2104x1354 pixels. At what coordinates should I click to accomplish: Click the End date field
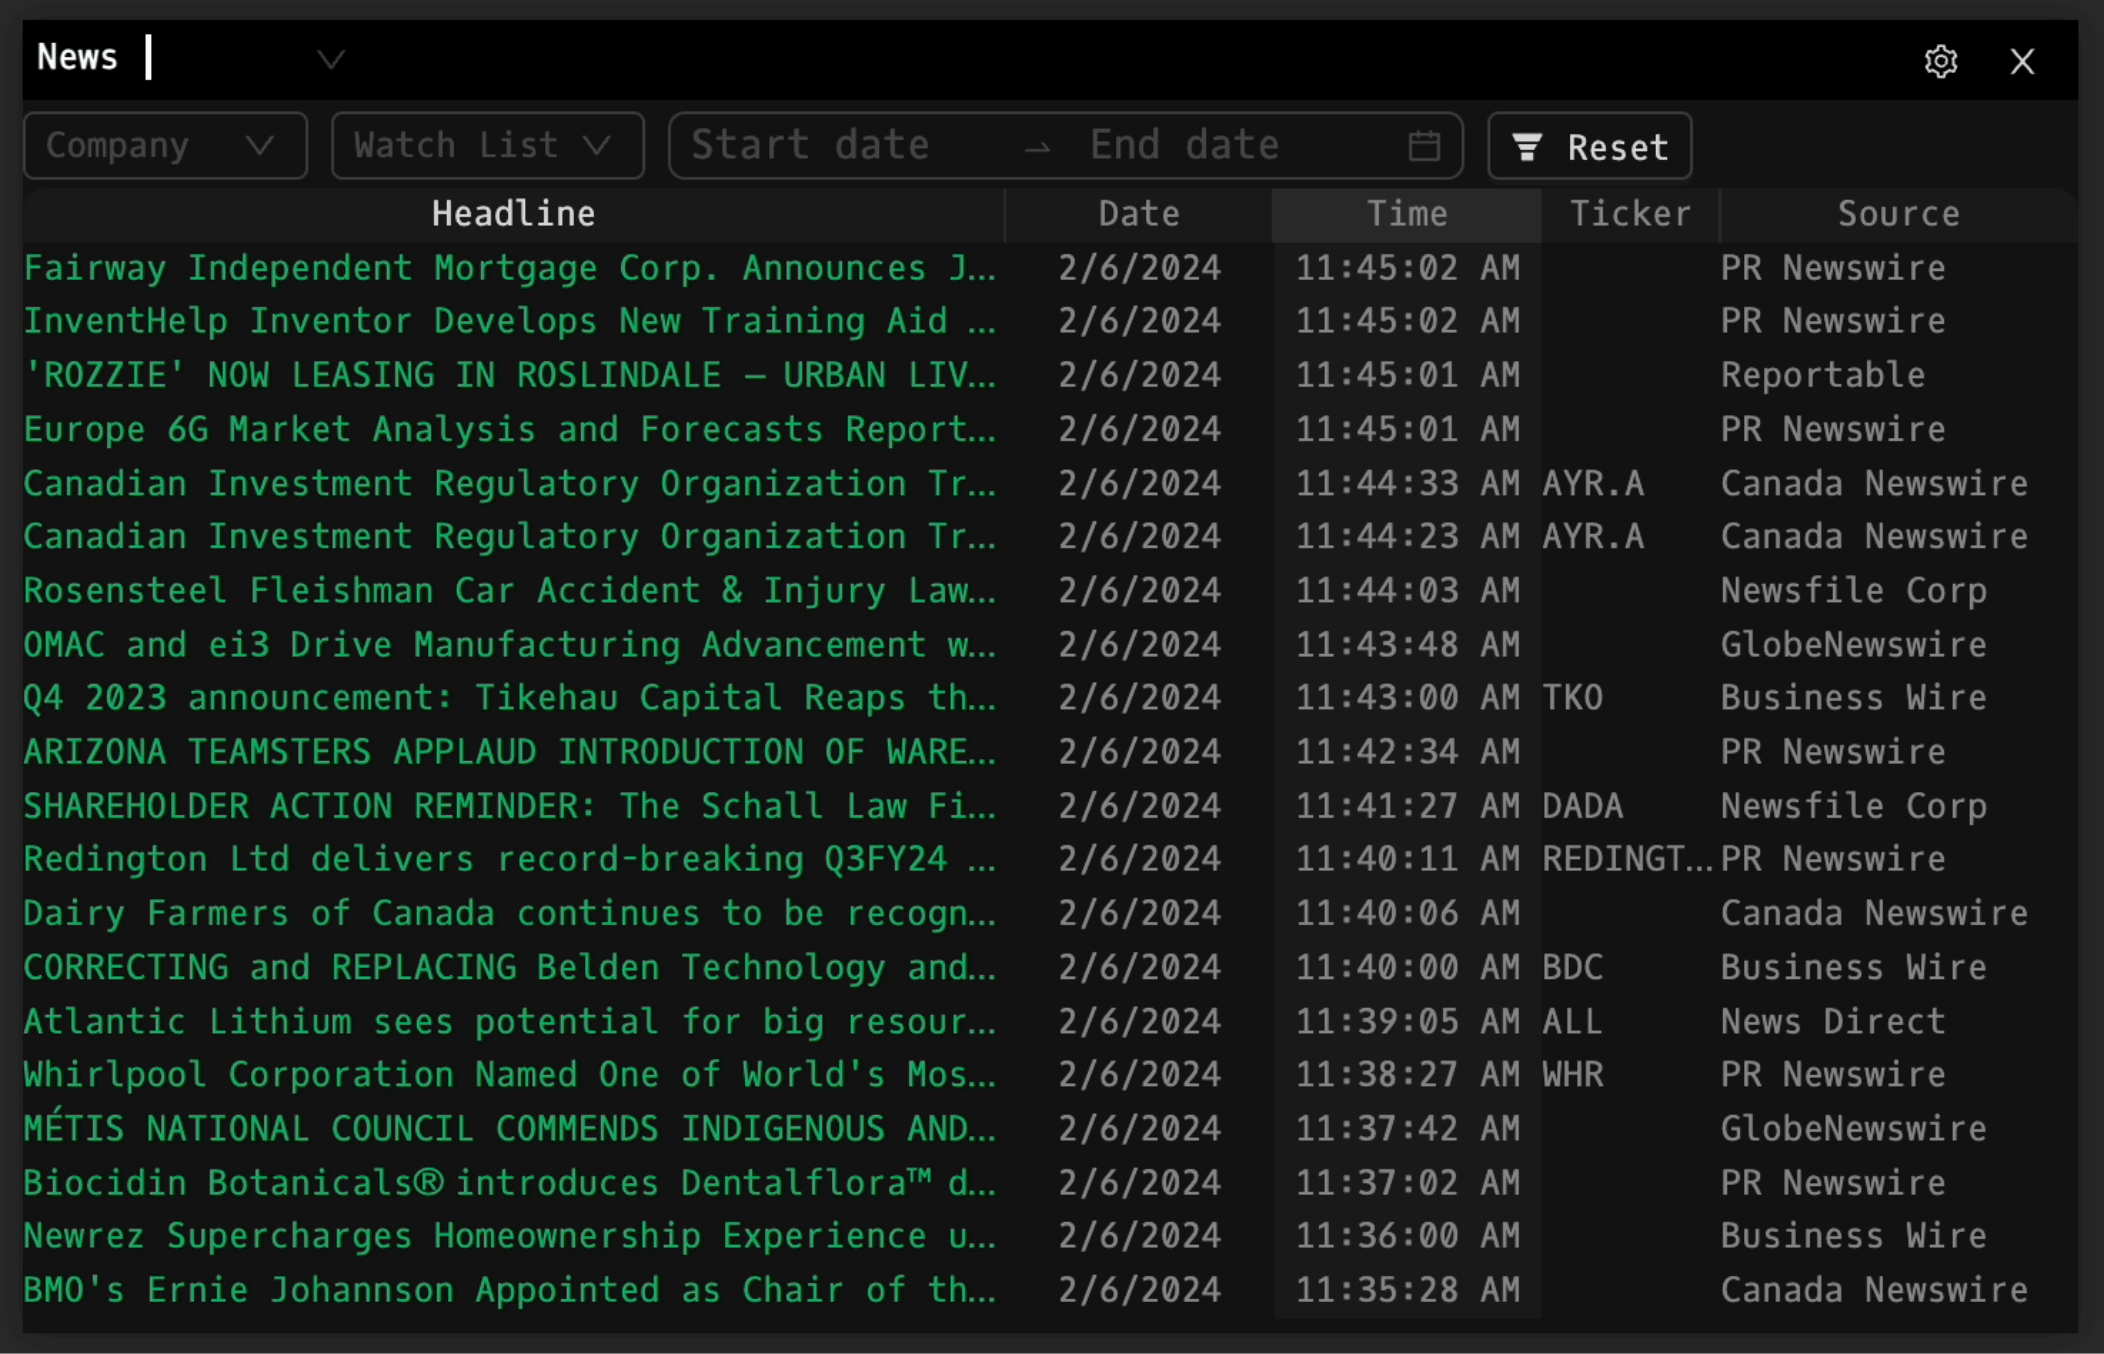click(x=1185, y=146)
